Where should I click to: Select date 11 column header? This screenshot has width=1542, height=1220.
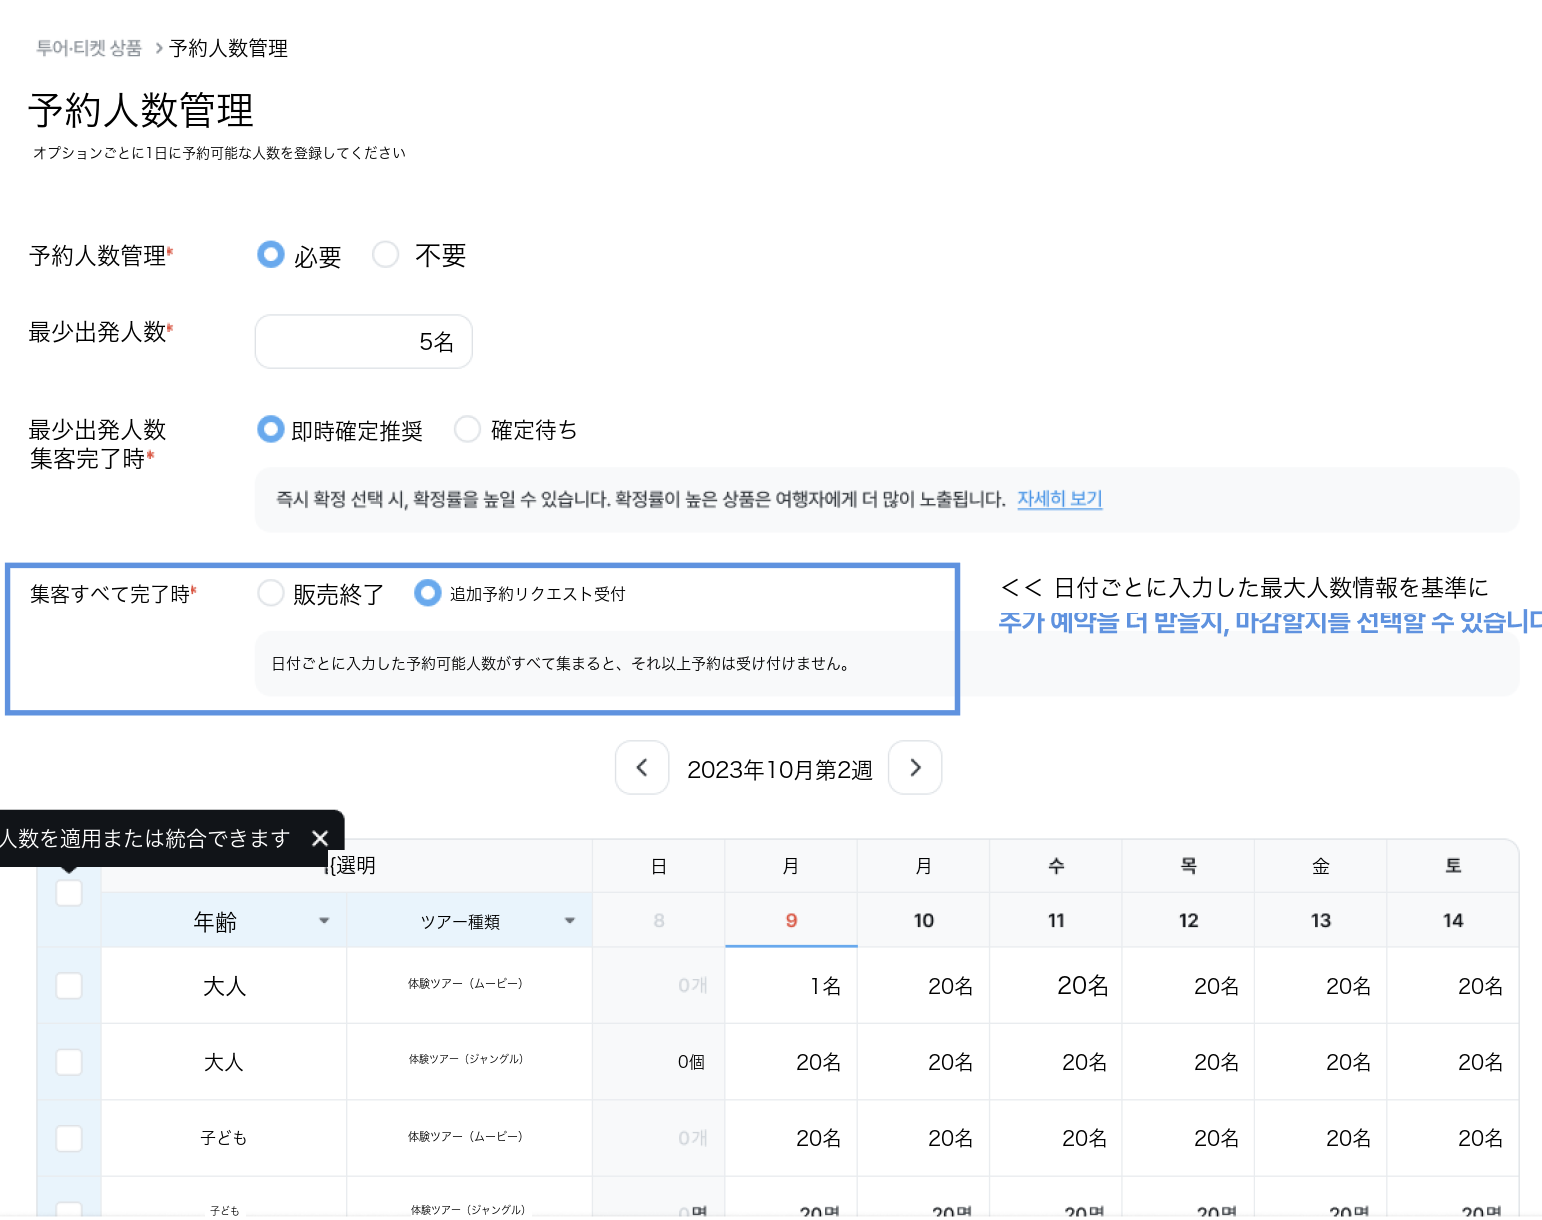pos(1056,920)
